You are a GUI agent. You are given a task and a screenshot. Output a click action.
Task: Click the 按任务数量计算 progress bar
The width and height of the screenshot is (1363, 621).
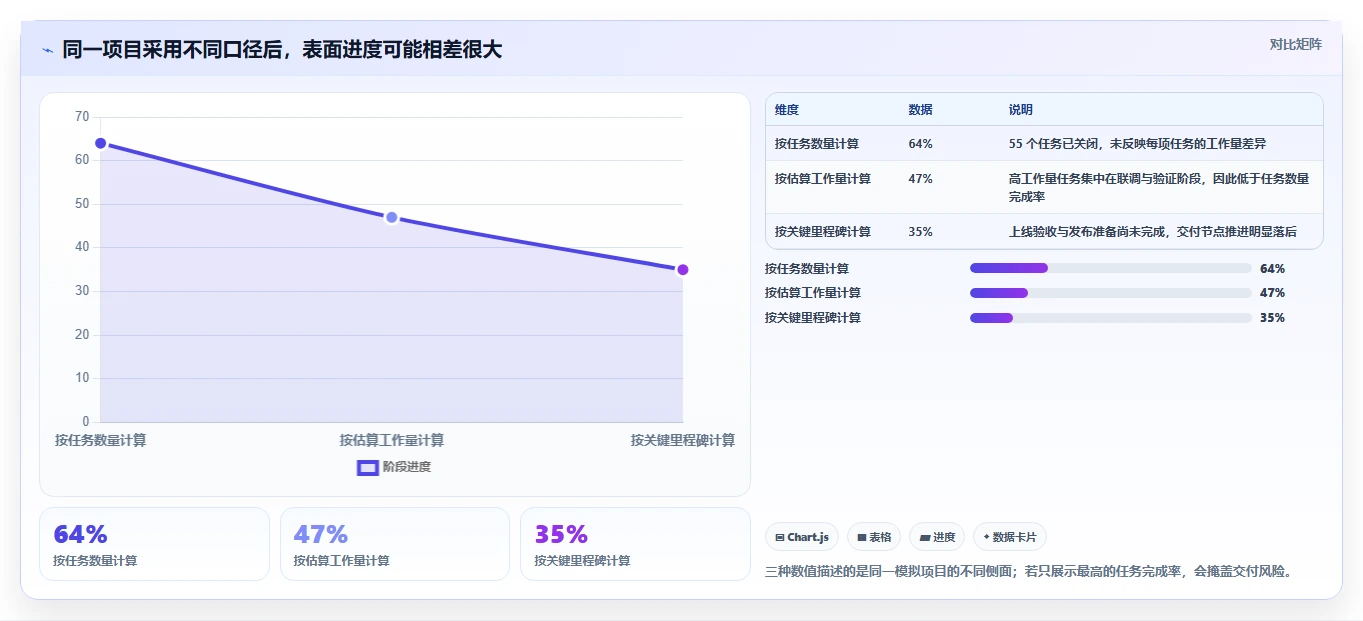point(1110,268)
